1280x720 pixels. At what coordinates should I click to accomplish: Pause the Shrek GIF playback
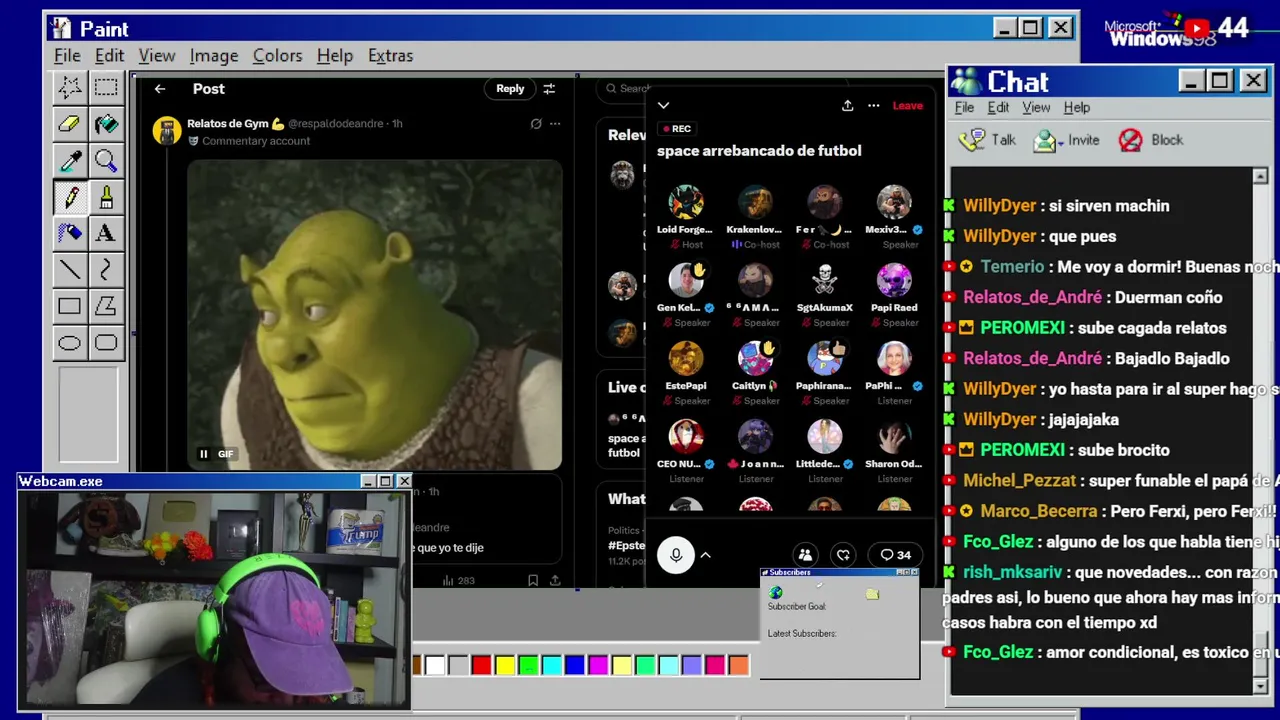pos(204,454)
